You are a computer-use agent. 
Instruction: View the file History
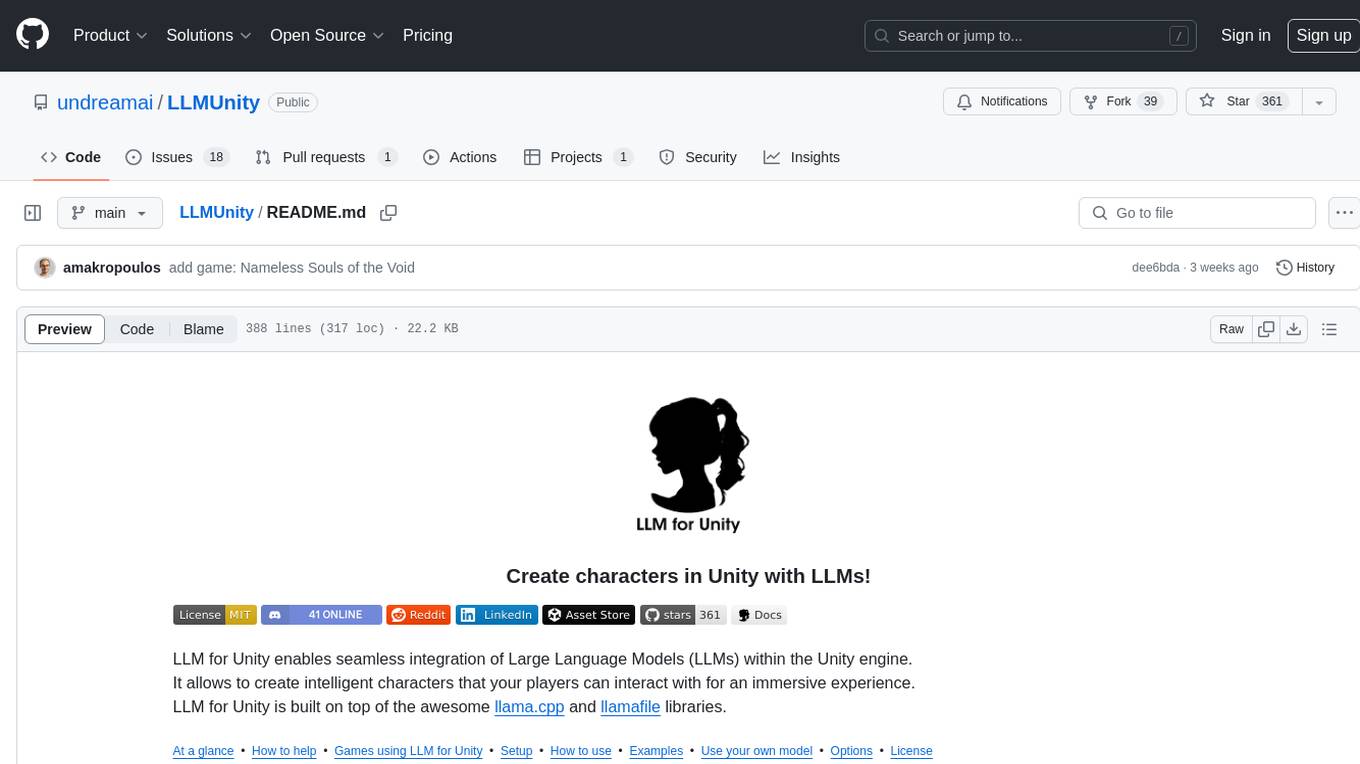coord(1305,268)
